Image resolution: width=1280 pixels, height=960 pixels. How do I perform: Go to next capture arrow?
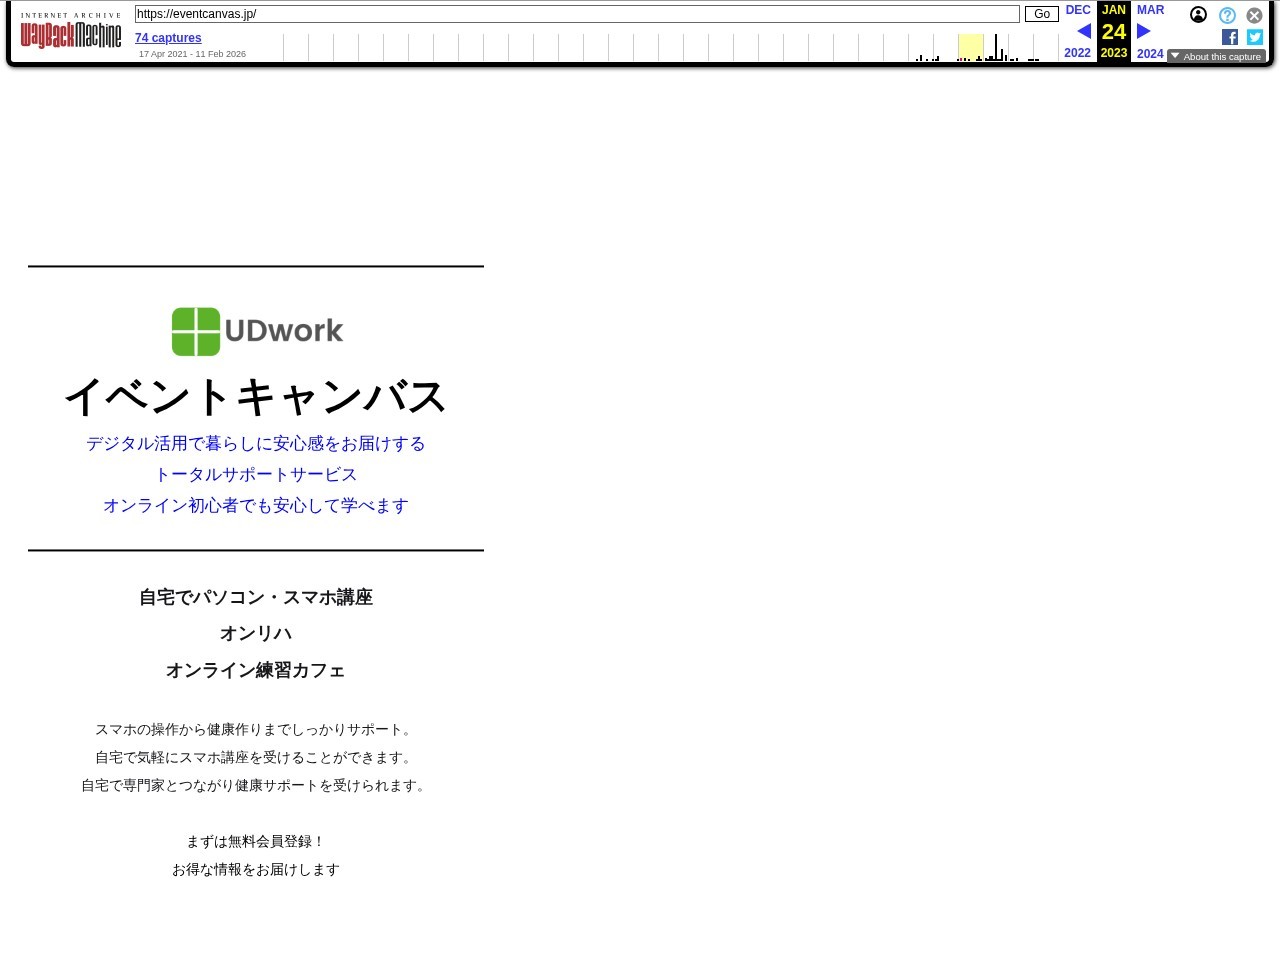1144,31
